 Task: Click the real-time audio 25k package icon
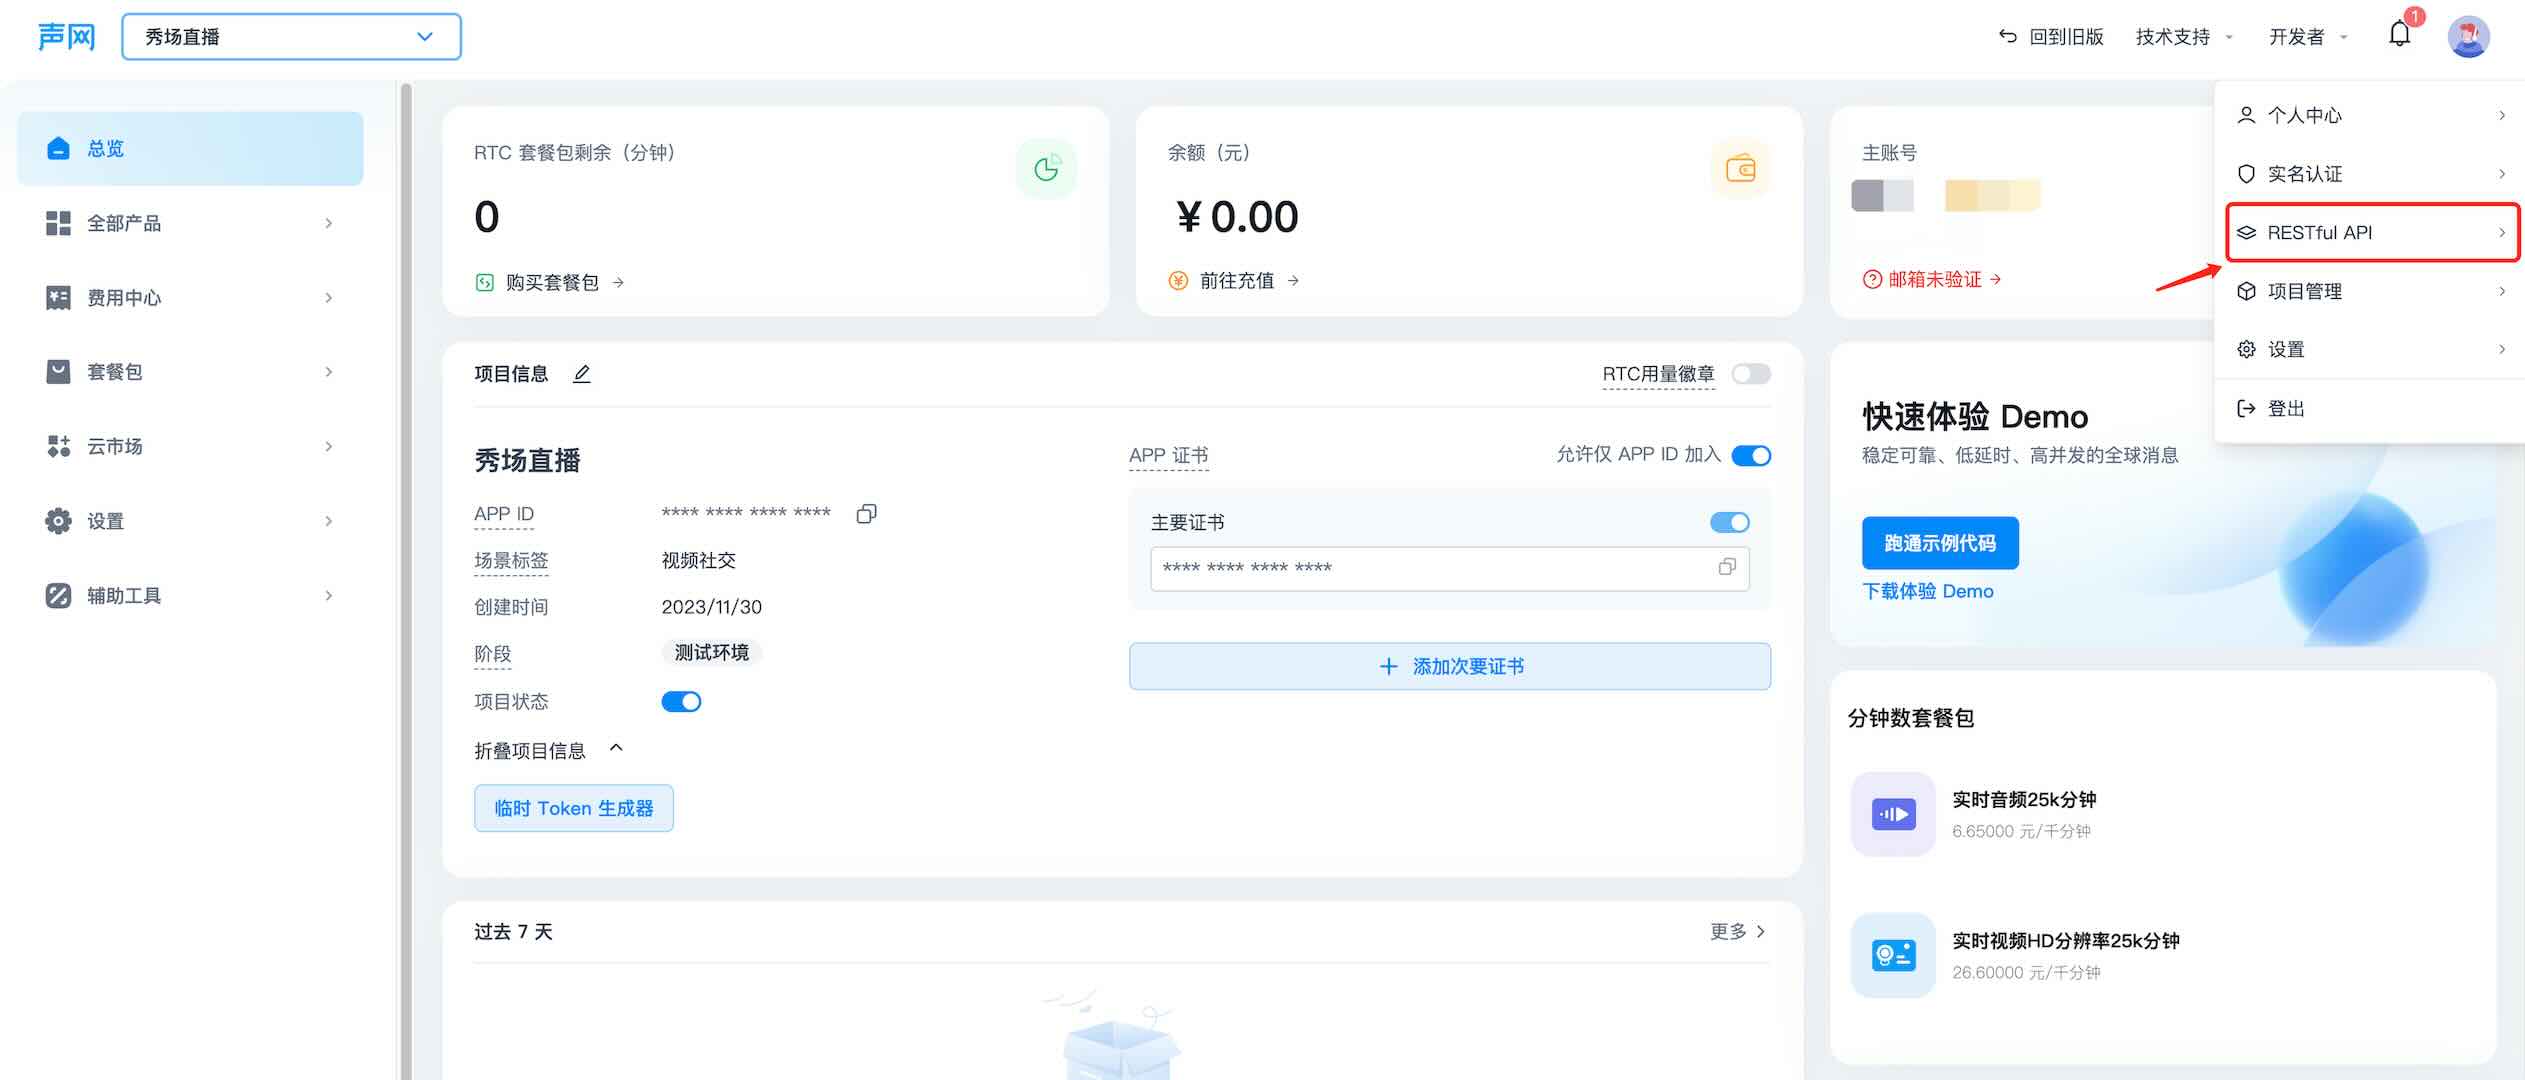[1892, 814]
